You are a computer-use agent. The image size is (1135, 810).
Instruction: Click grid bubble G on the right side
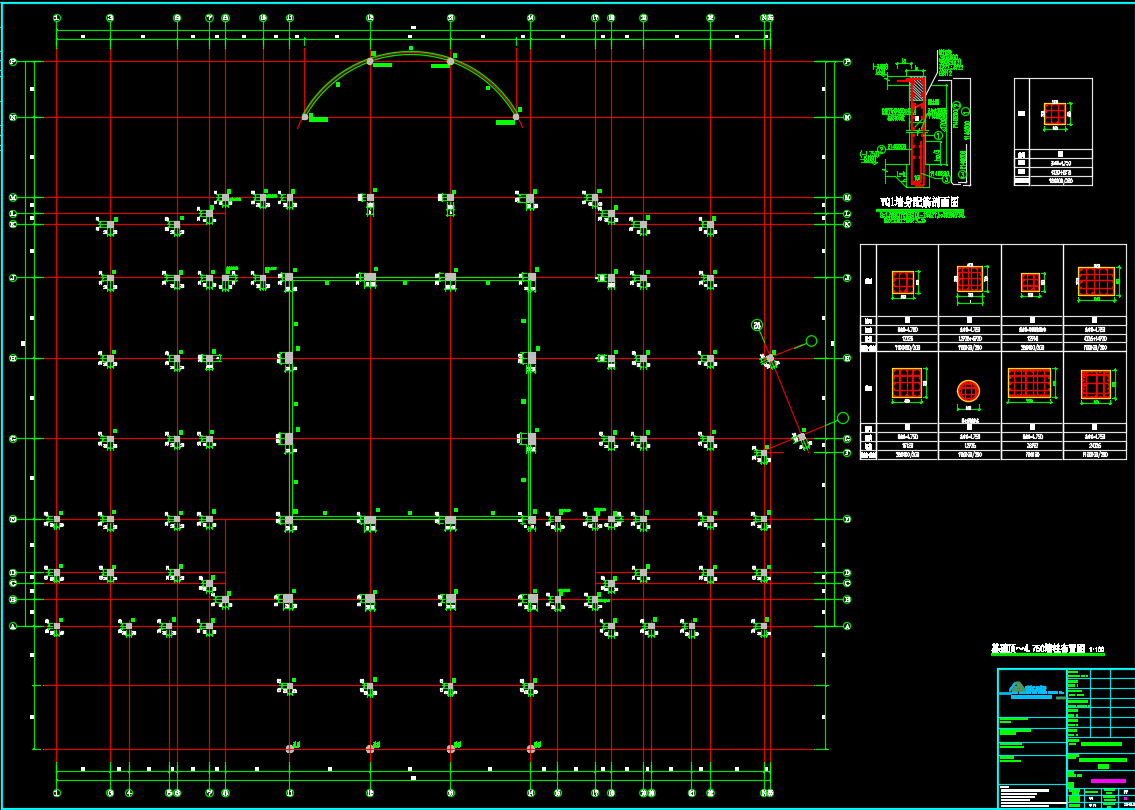[847, 439]
